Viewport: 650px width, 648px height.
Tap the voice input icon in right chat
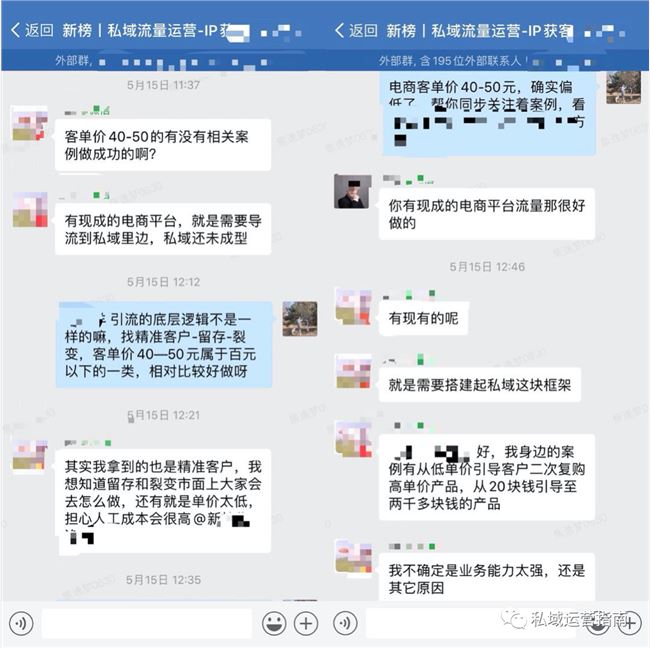tap(344, 623)
